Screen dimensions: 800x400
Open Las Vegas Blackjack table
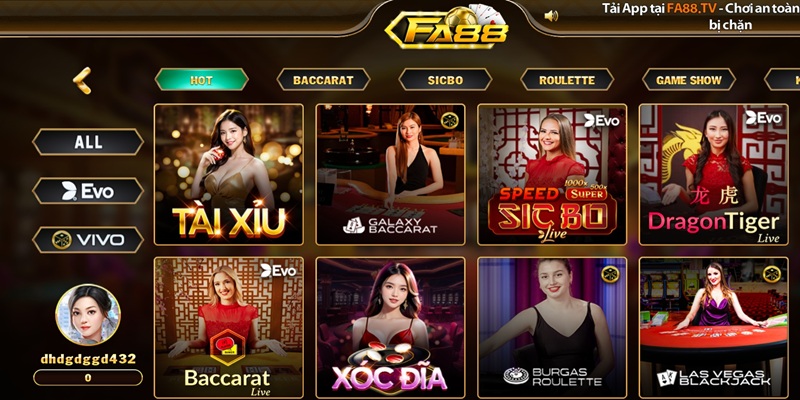point(714,328)
